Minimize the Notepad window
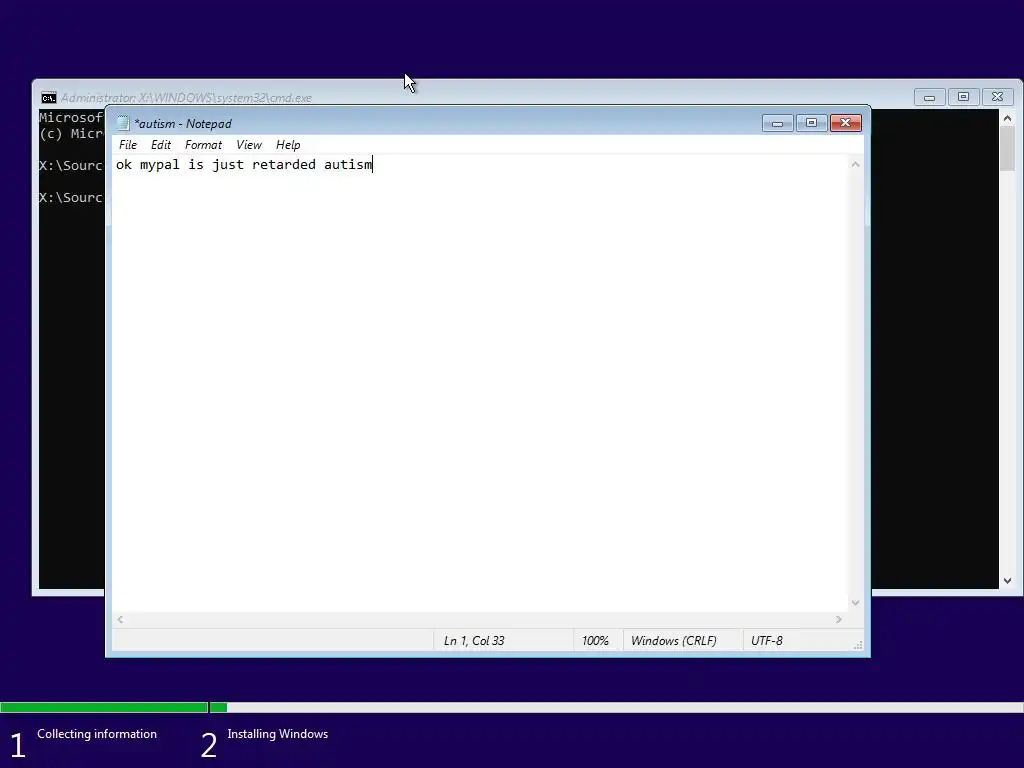This screenshot has width=1024, height=768. 777,123
